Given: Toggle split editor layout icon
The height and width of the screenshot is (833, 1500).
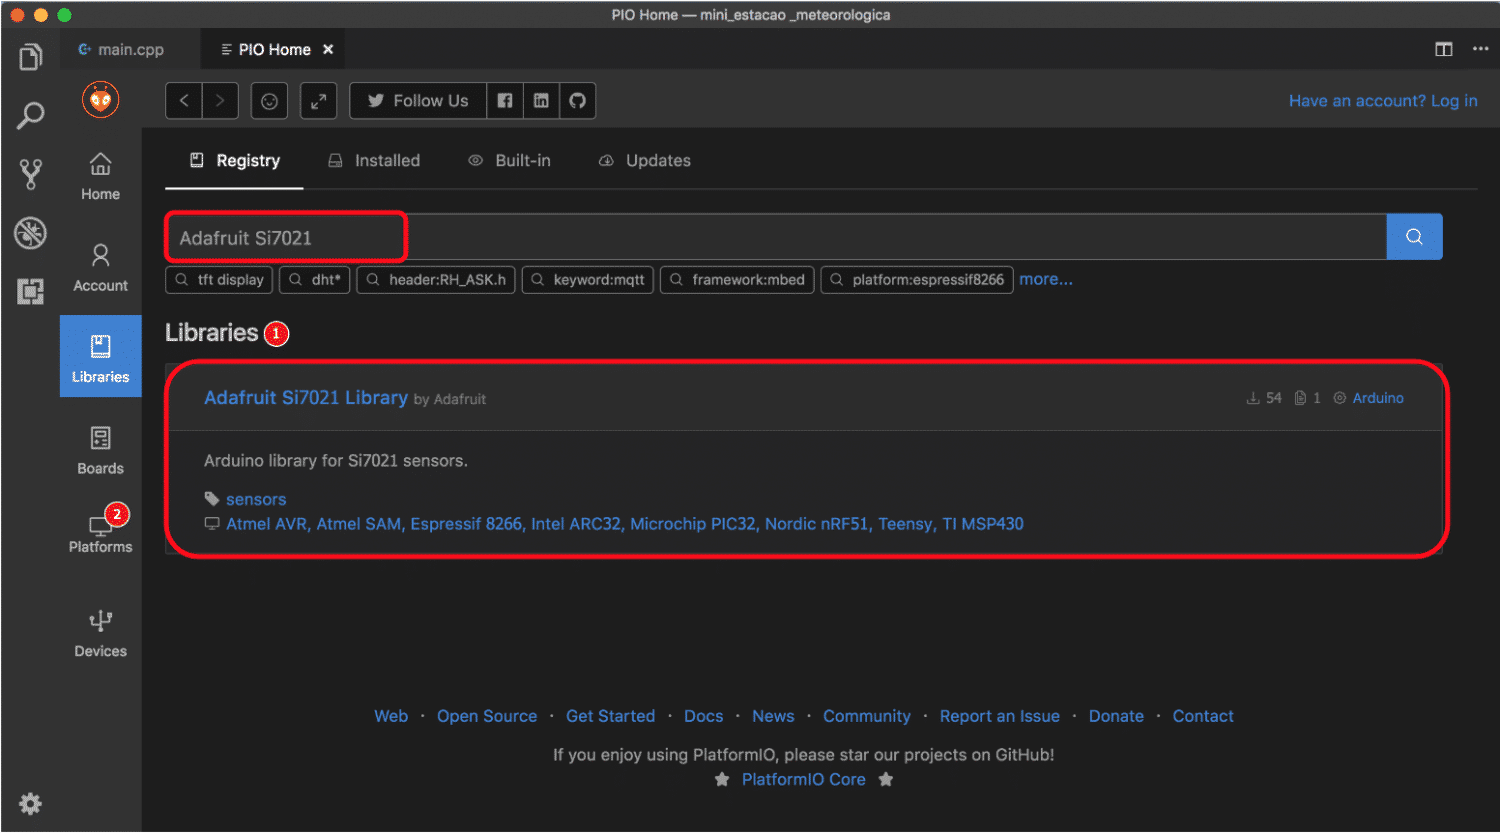Looking at the screenshot, I should click(x=1444, y=49).
